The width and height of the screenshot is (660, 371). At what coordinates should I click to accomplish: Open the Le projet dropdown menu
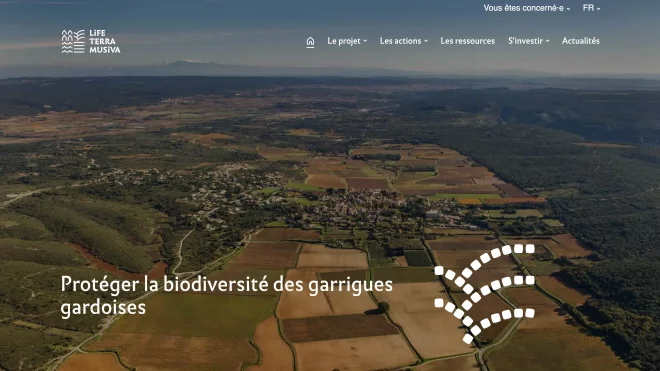click(x=347, y=41)
